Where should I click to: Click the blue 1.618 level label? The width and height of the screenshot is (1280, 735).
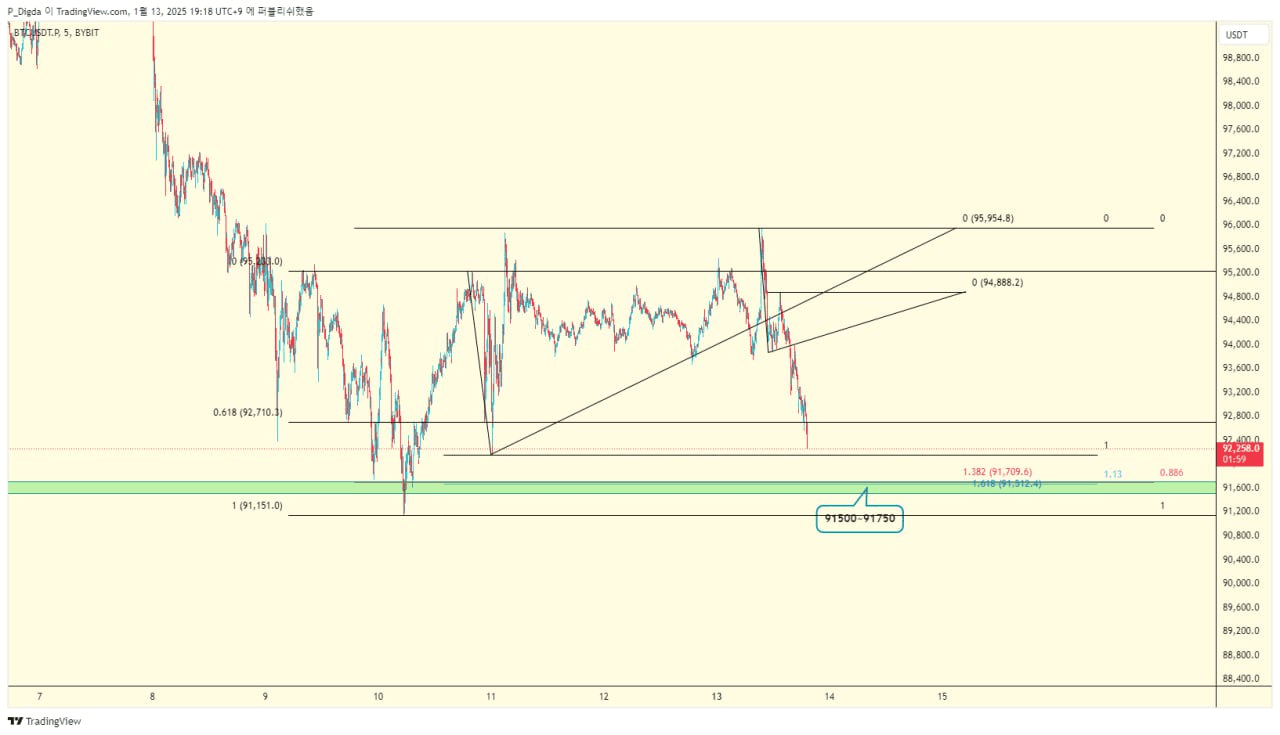click(x=1006, y=484)
